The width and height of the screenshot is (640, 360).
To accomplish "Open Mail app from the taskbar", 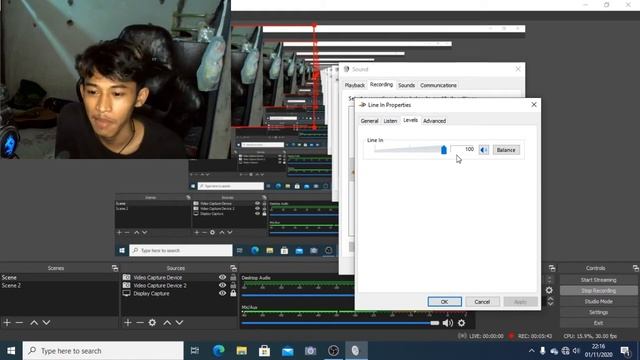I will [x=287, y=351].
